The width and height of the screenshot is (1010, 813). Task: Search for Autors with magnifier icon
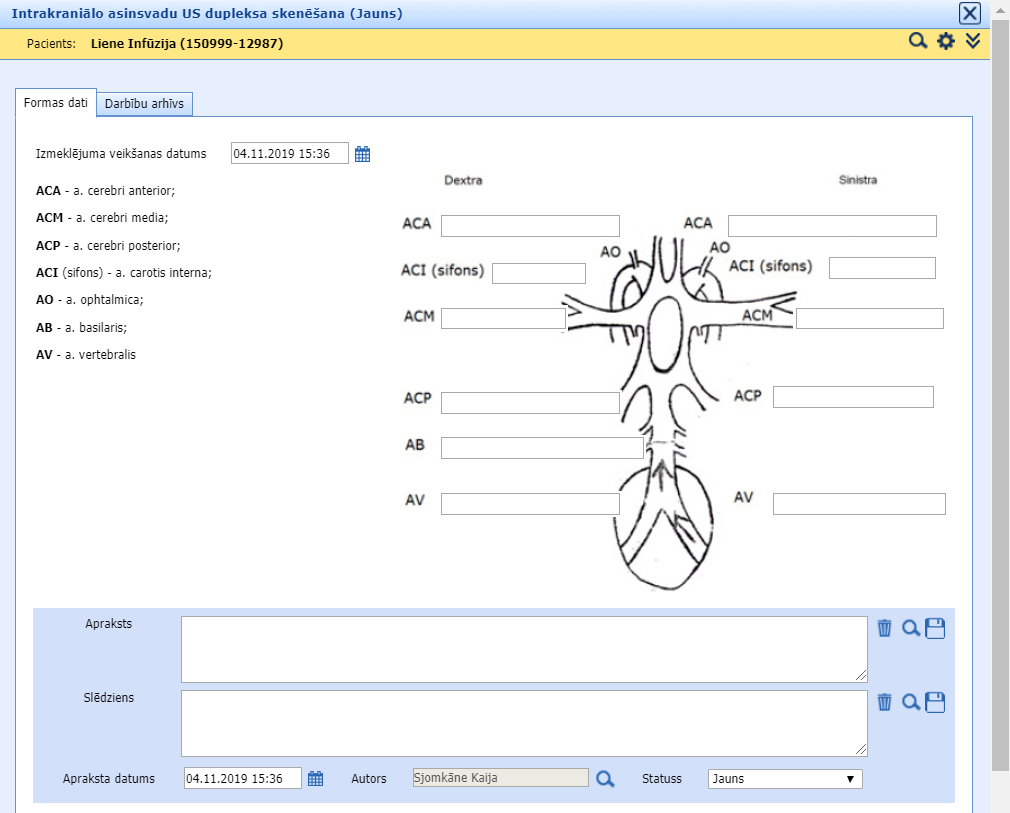pos(605,779)
